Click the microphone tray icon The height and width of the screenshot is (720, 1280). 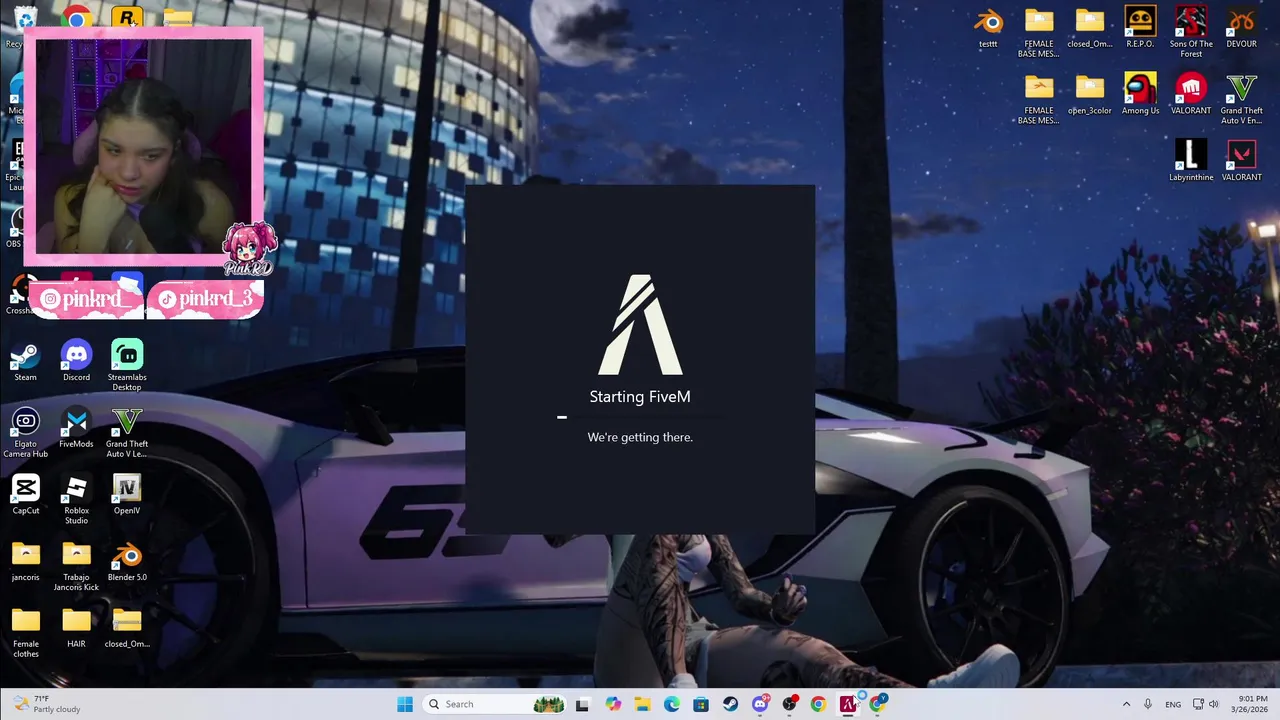tap(1148, 704)
